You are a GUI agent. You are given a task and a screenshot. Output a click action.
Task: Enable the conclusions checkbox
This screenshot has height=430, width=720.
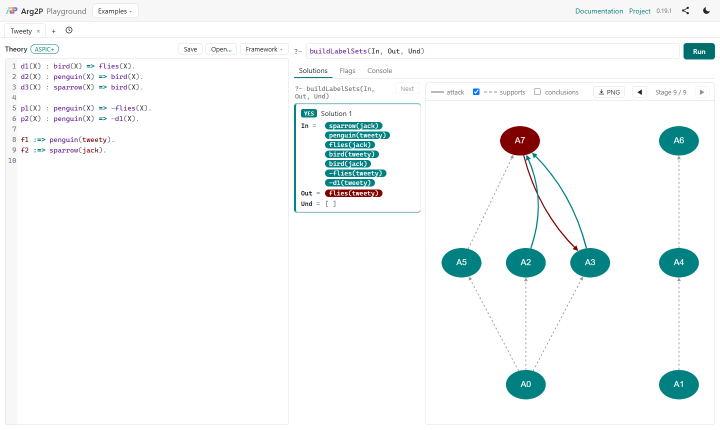pyautogui.click(x=537, y=92)
